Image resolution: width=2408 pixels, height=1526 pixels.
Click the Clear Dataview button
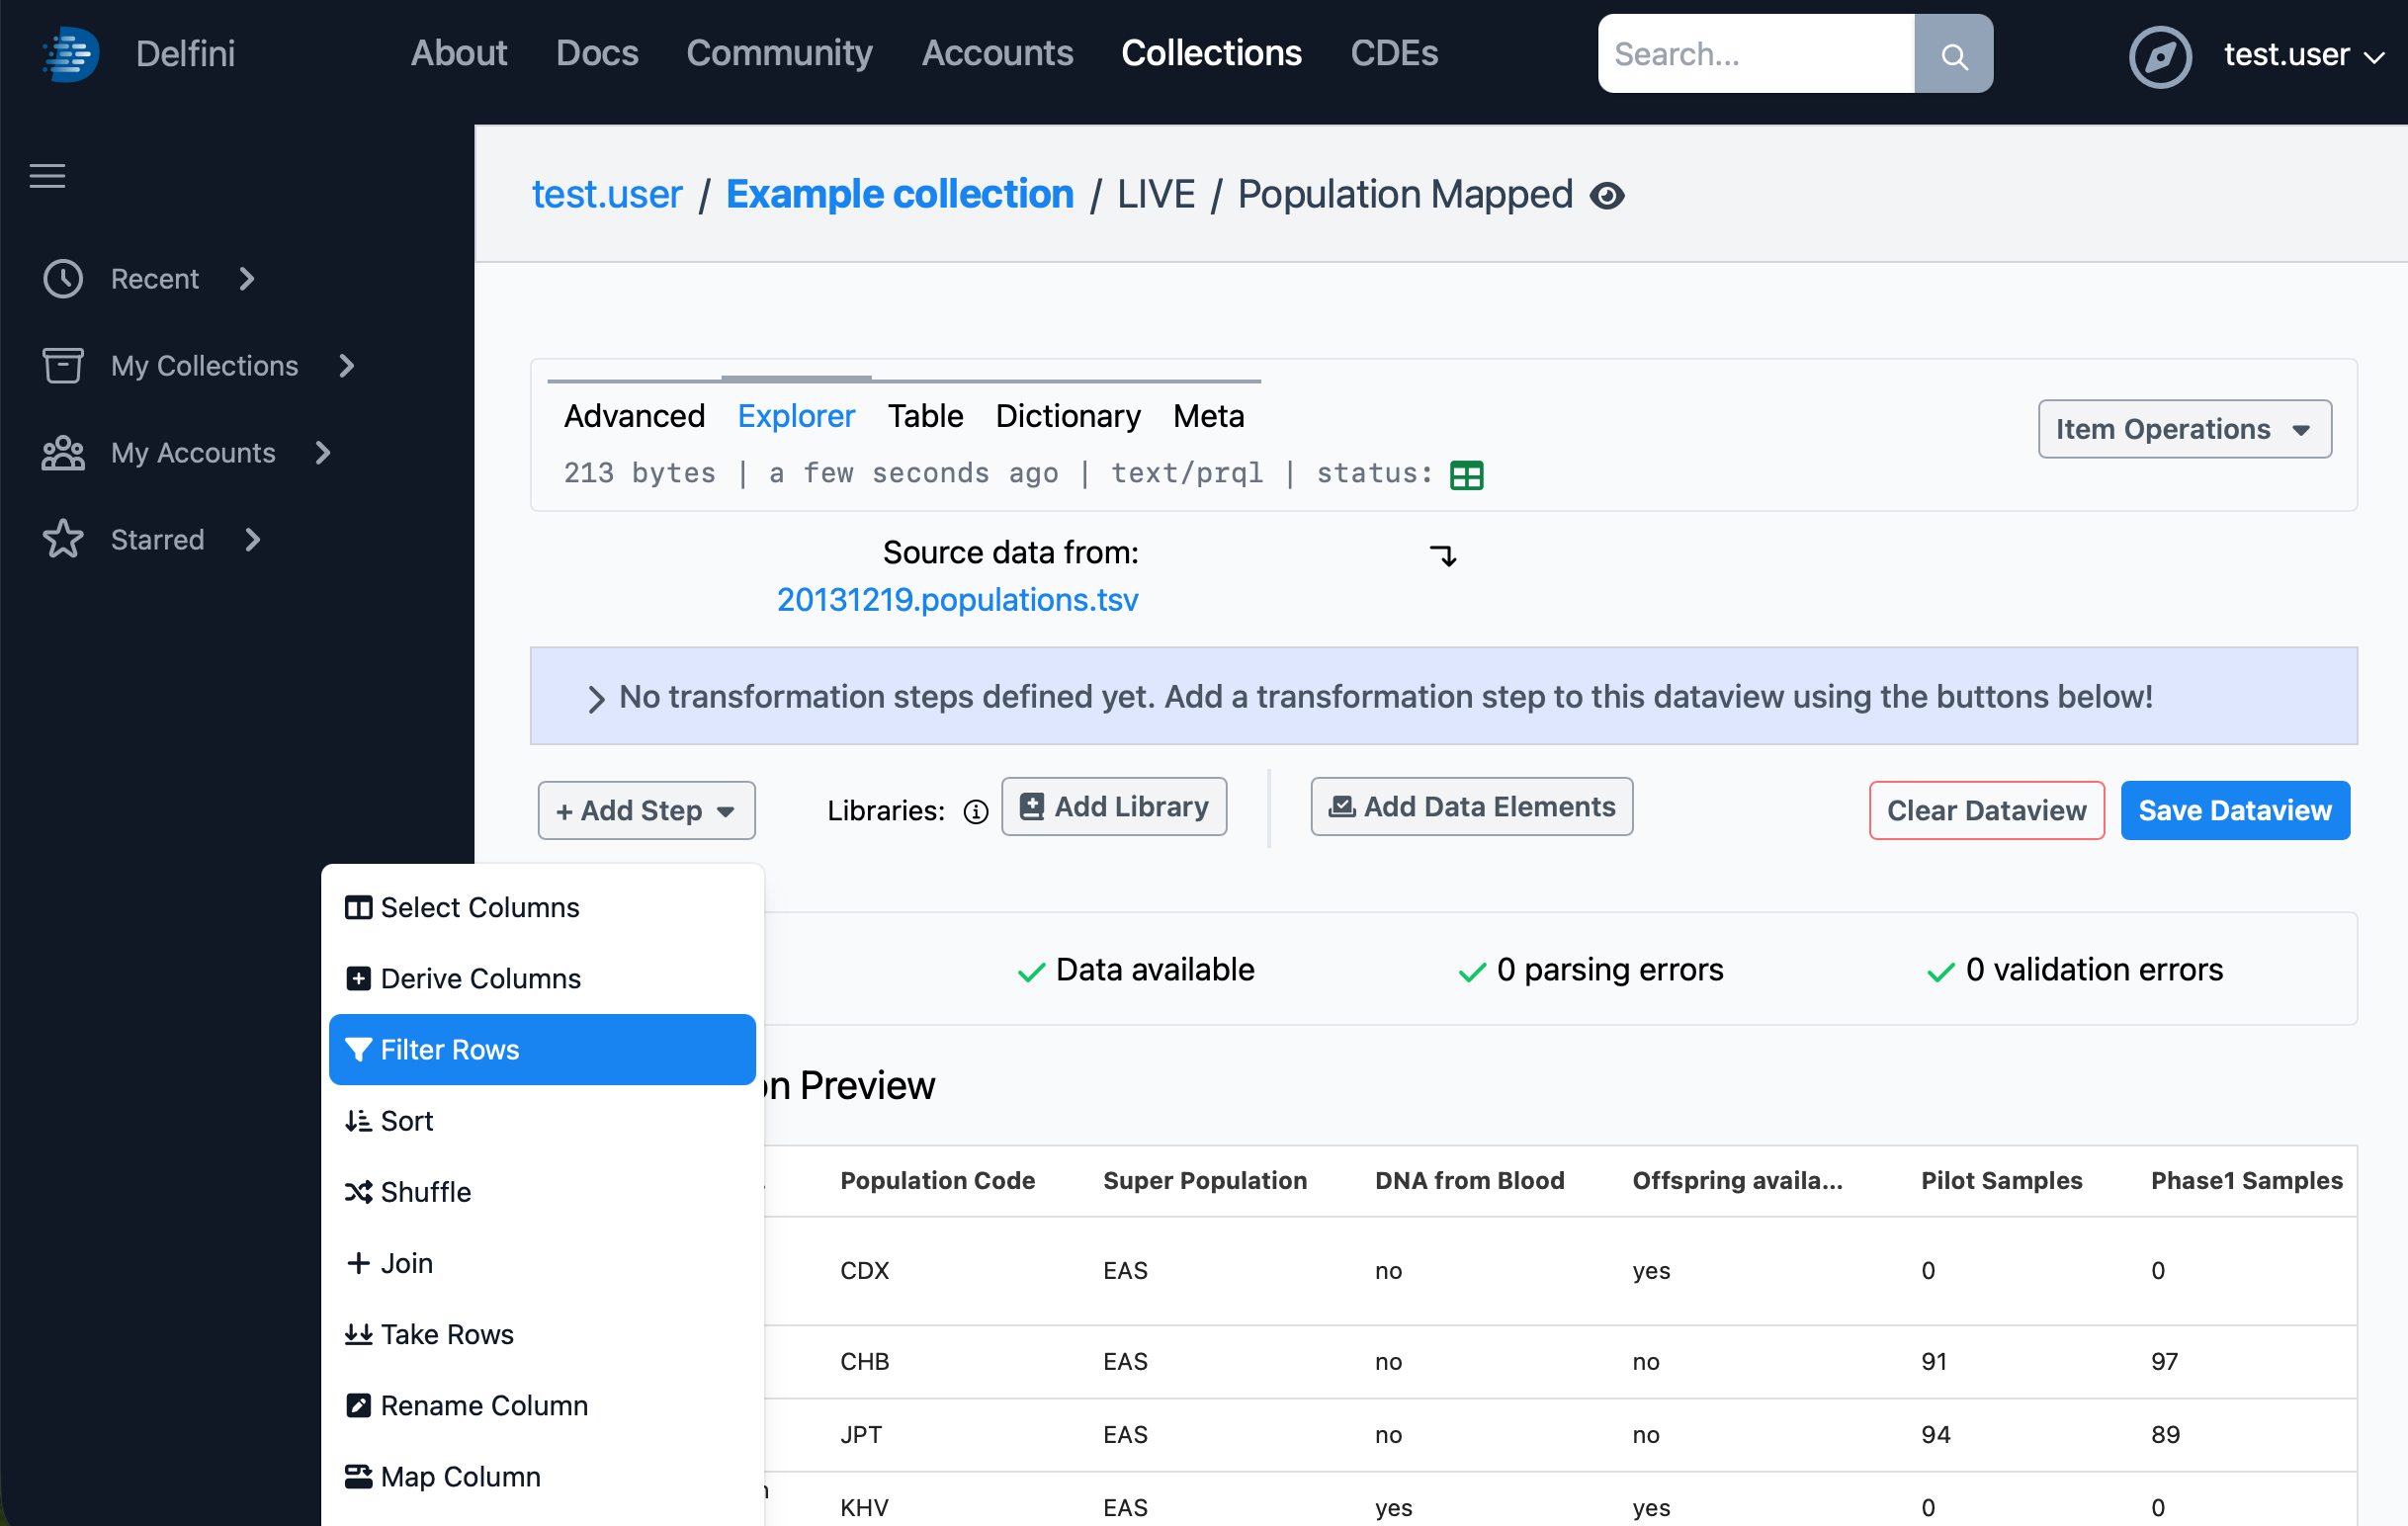1985,810
